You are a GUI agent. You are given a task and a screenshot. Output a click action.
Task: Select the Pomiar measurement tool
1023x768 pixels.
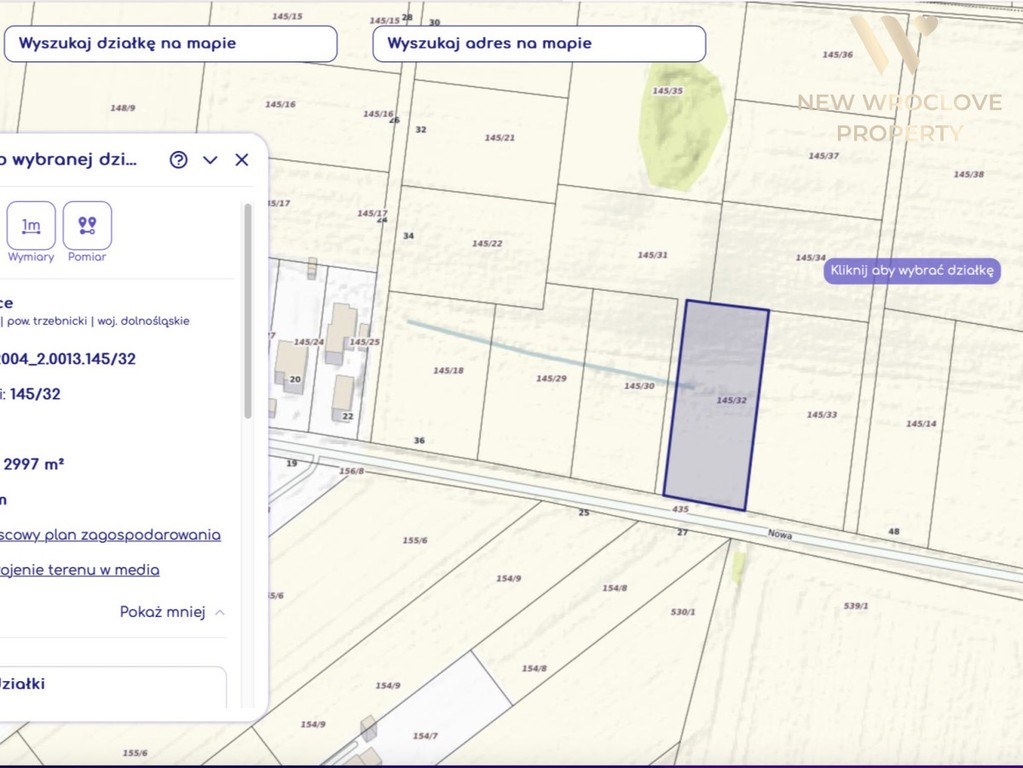pyautogui.click(x=87, y=225)
